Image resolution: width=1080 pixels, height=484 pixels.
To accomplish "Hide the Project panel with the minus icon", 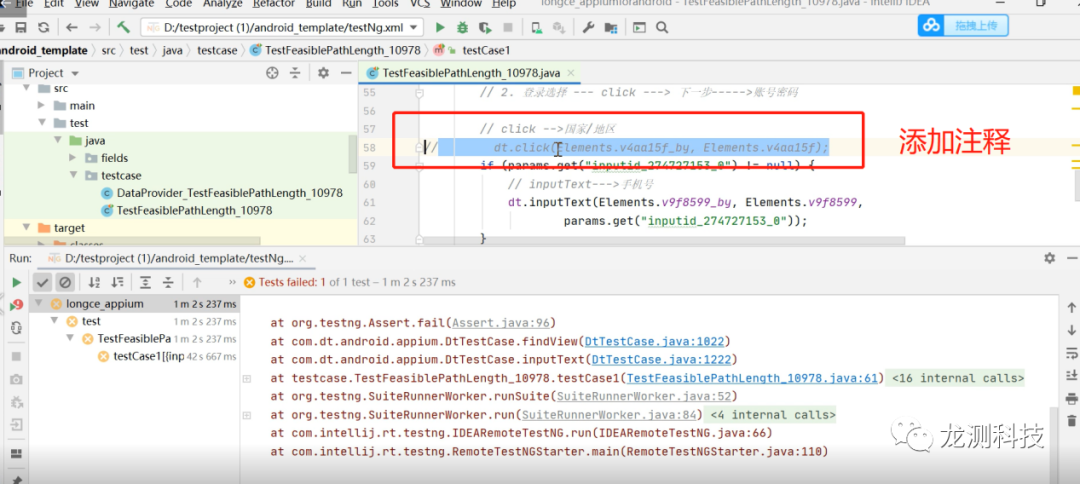I will coord(346,73).
